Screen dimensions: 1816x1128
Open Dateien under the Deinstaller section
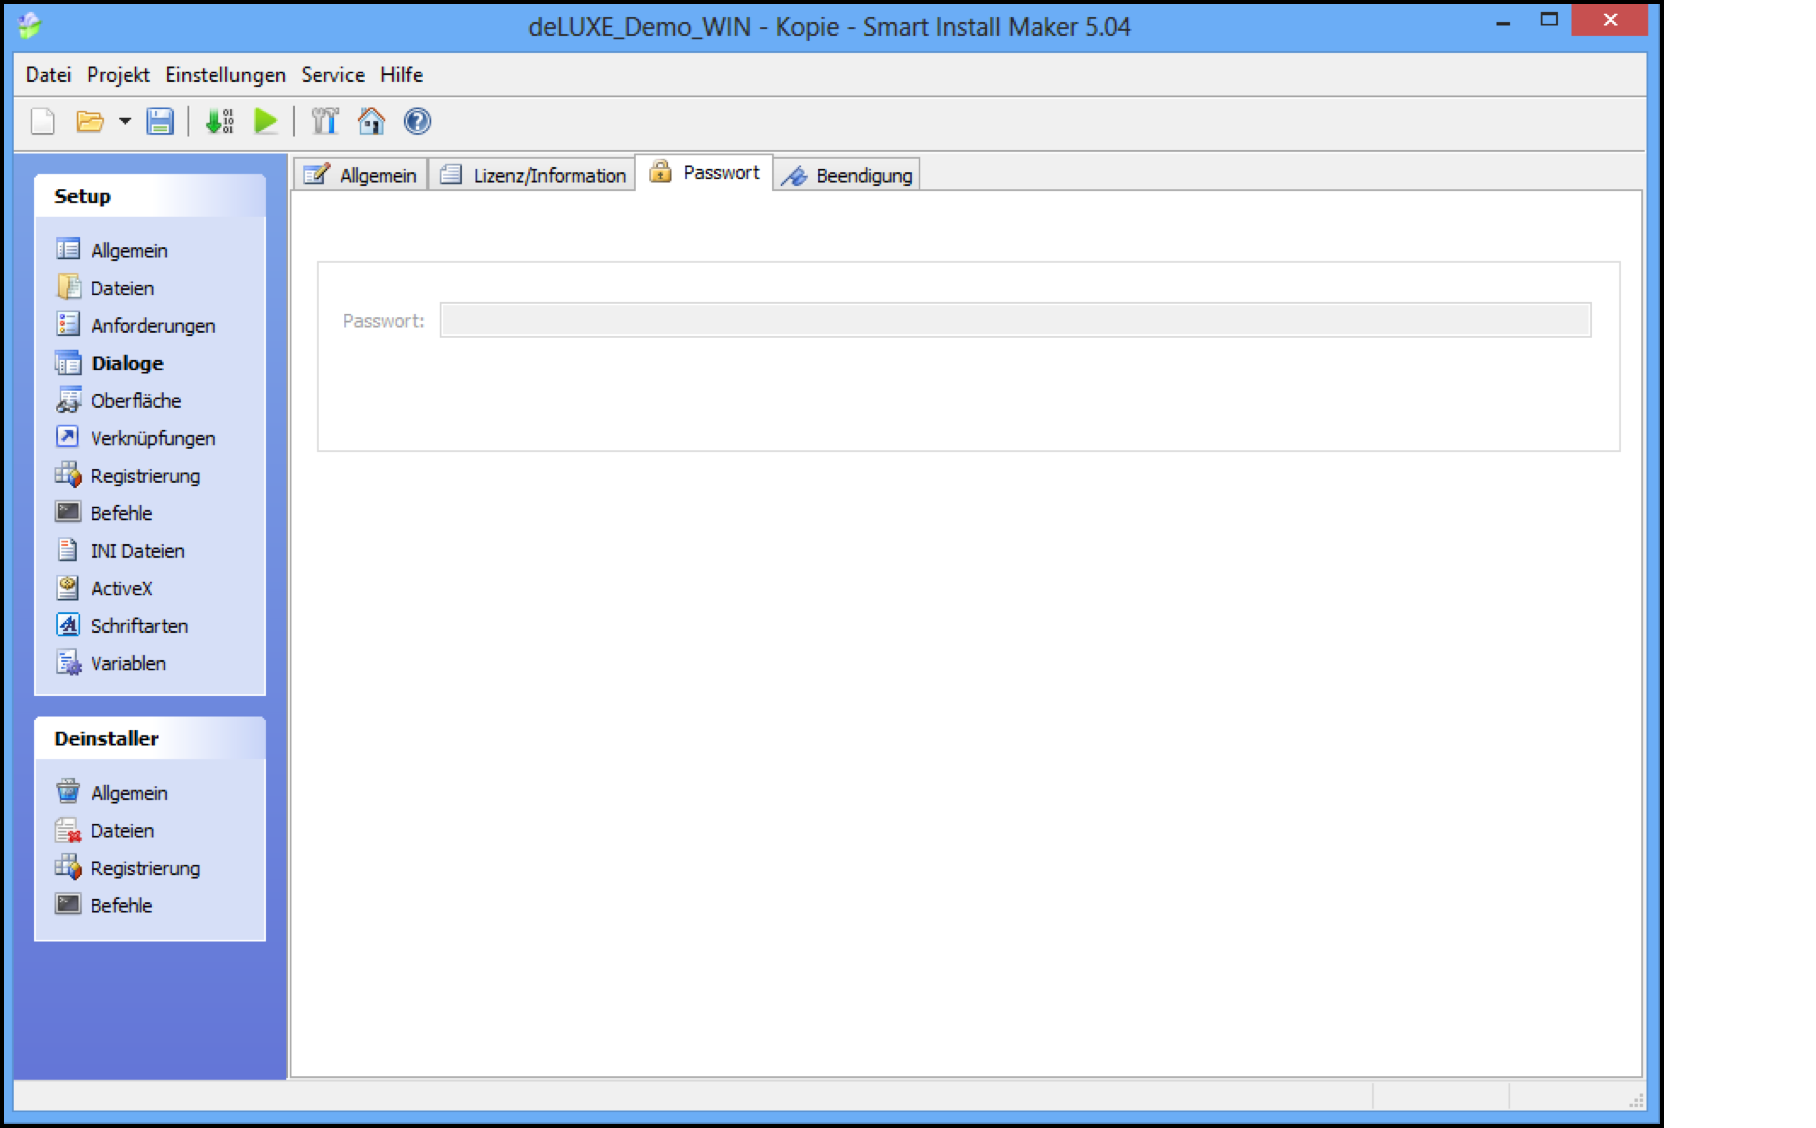(x=122, y=831)
